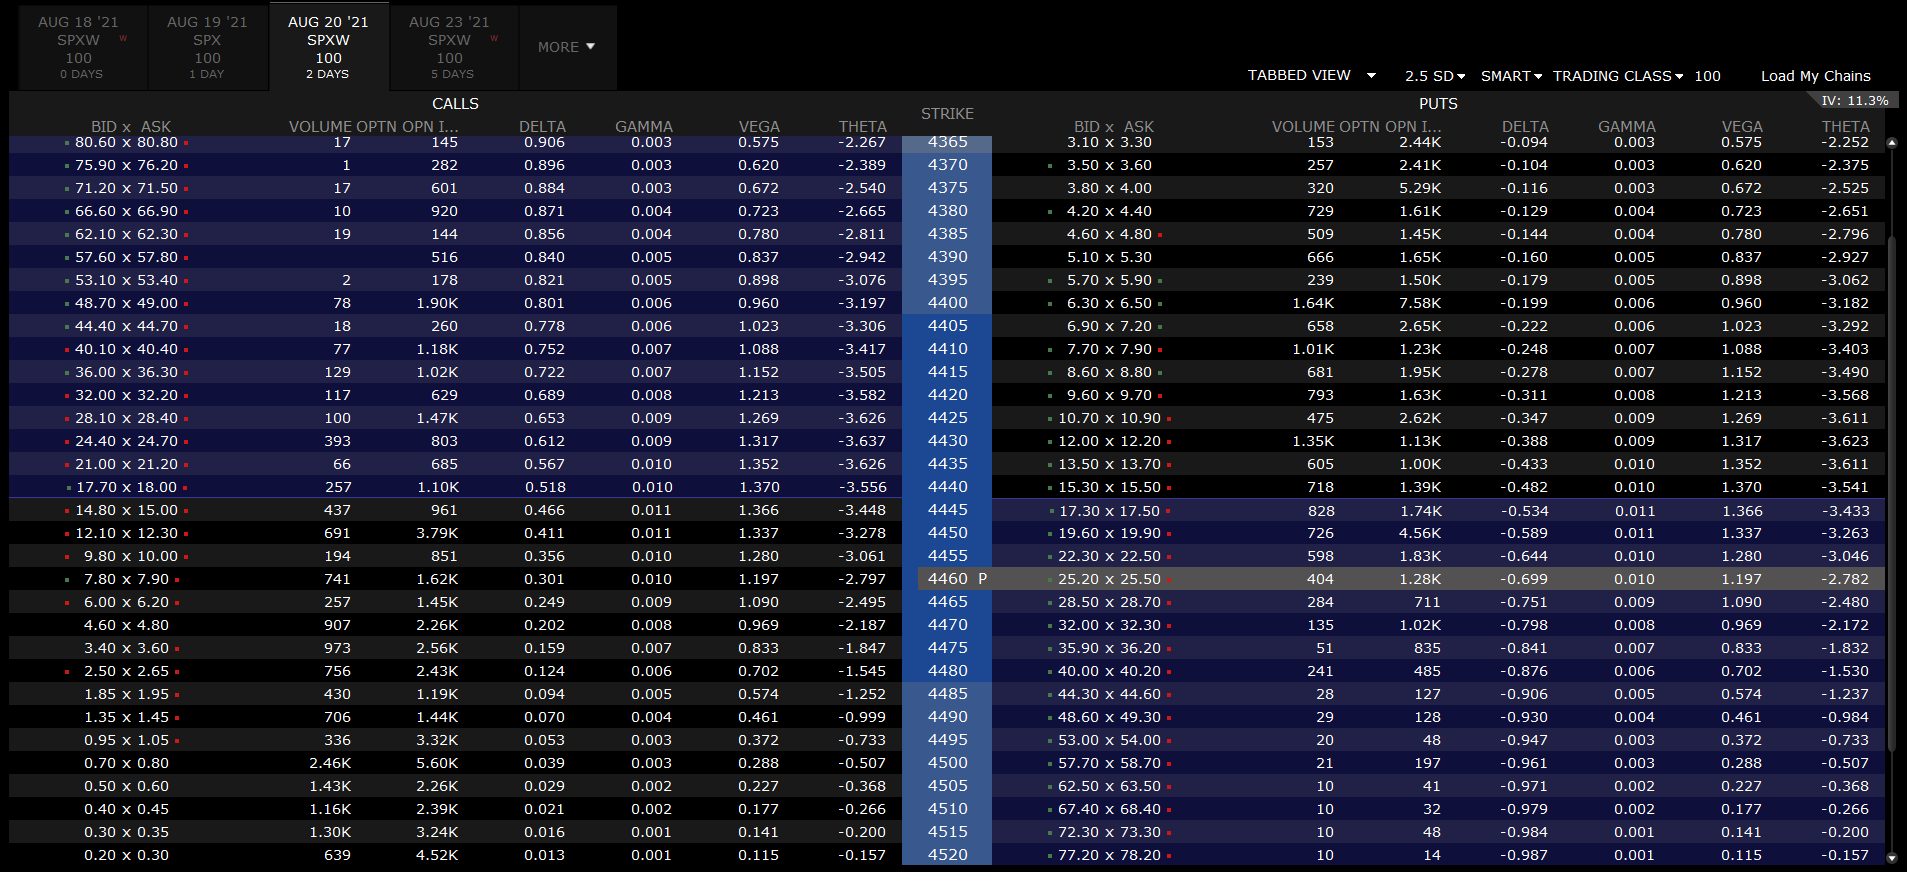Click the calls DELTA column header
Screen dimensions: 1907x872
tap(542, 127)
